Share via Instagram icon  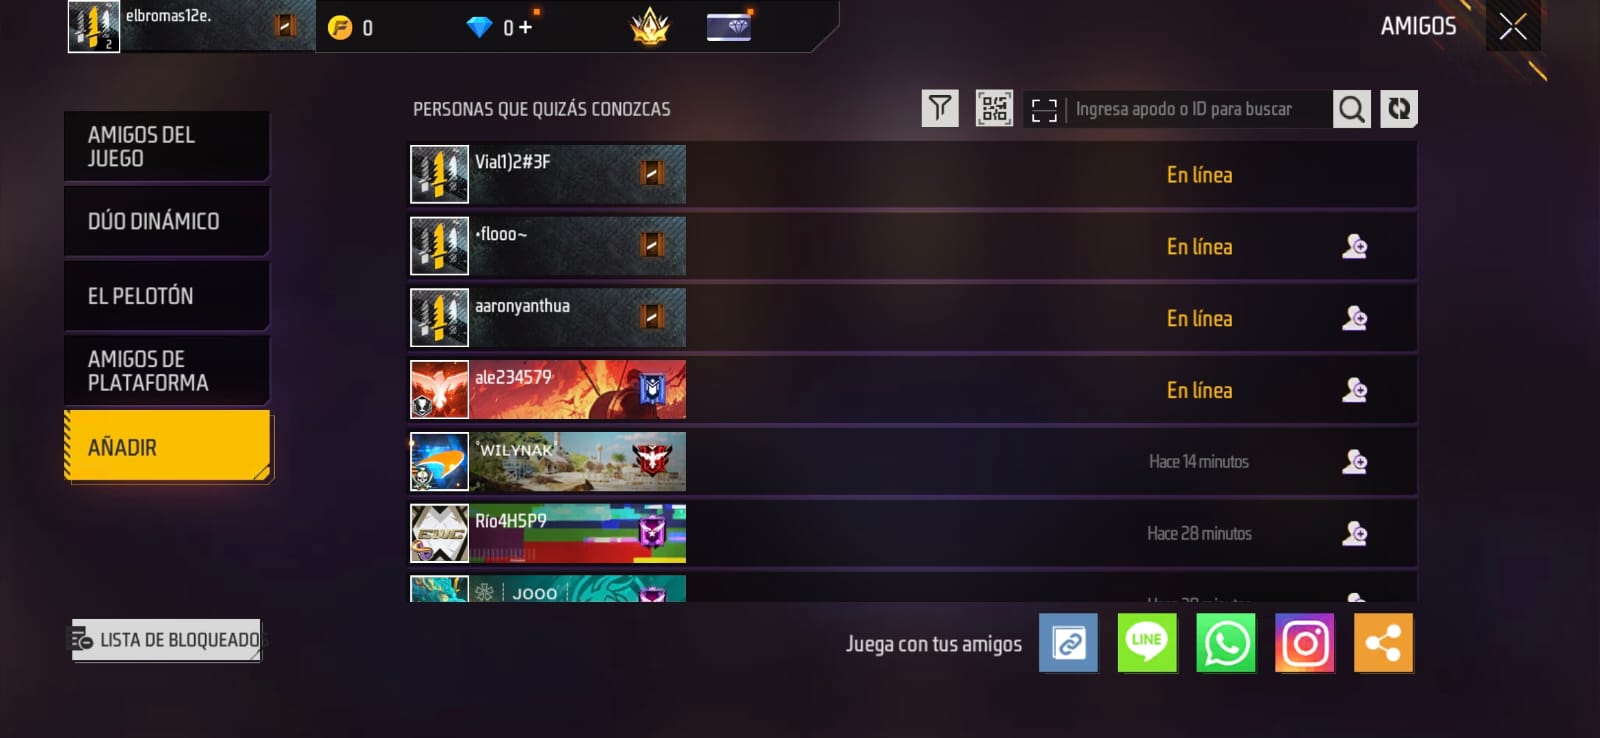click(x=1305, y=643)
